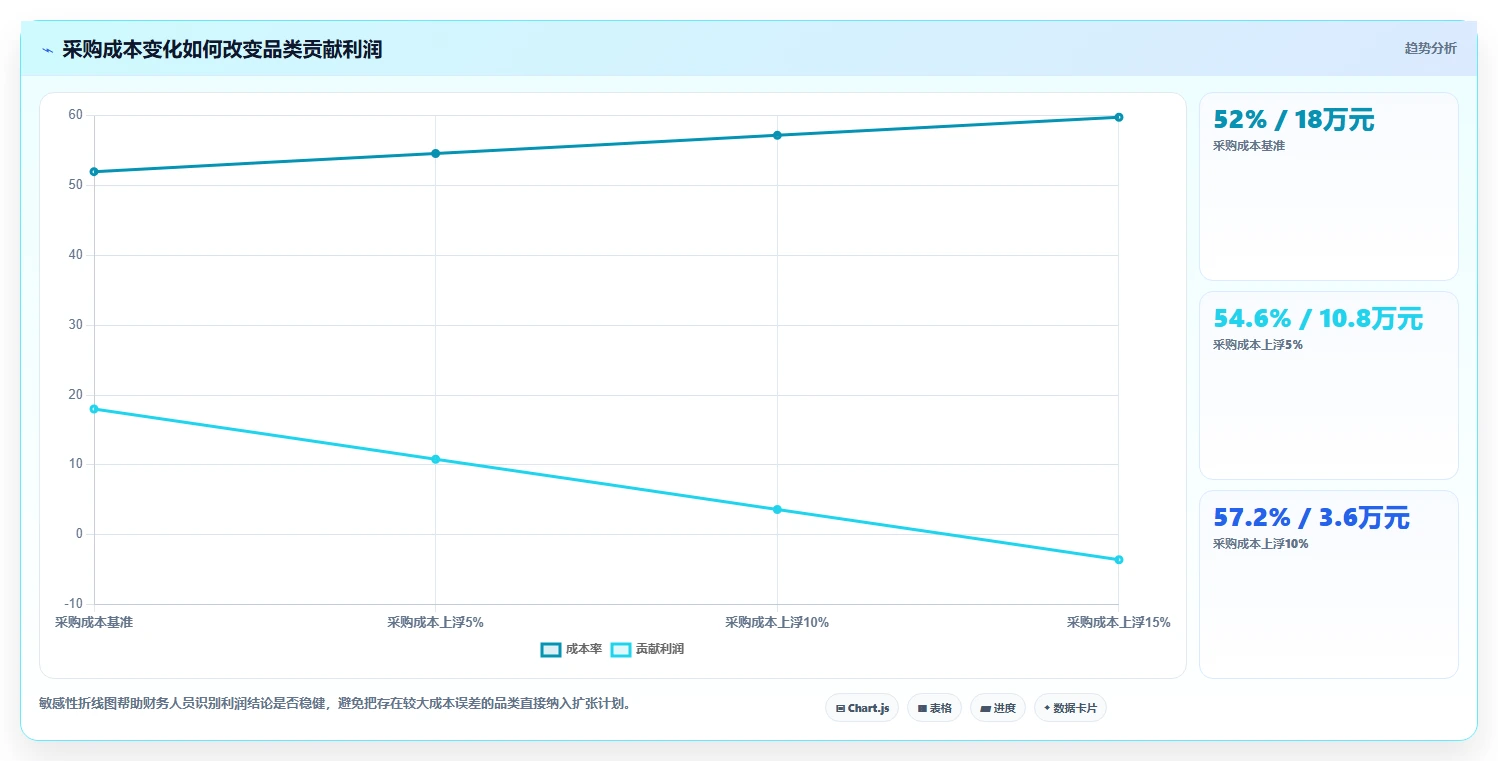The height and width of the screenshot is (761, 1498).
Task: Click the x-axis label 采购成本上浮15%
Action: (1119, 622)
